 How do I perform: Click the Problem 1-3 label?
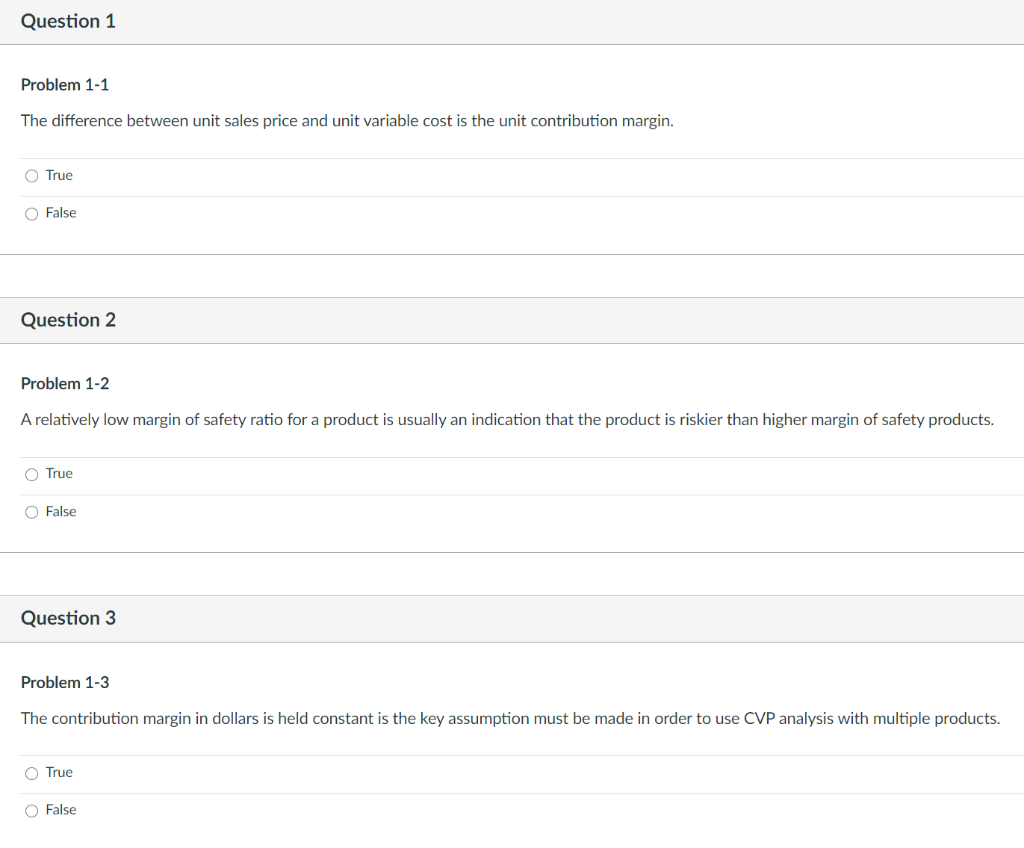pos(65,682)
